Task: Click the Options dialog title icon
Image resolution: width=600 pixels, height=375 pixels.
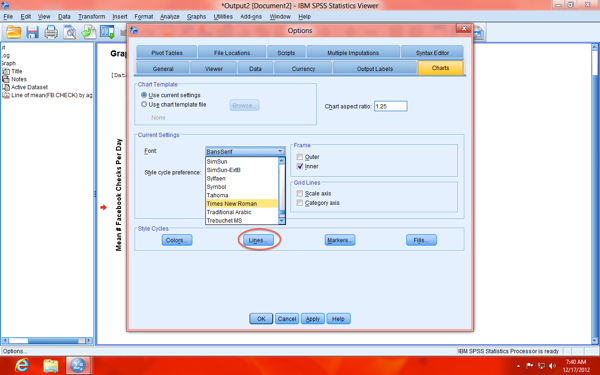Action: (134, 30)
